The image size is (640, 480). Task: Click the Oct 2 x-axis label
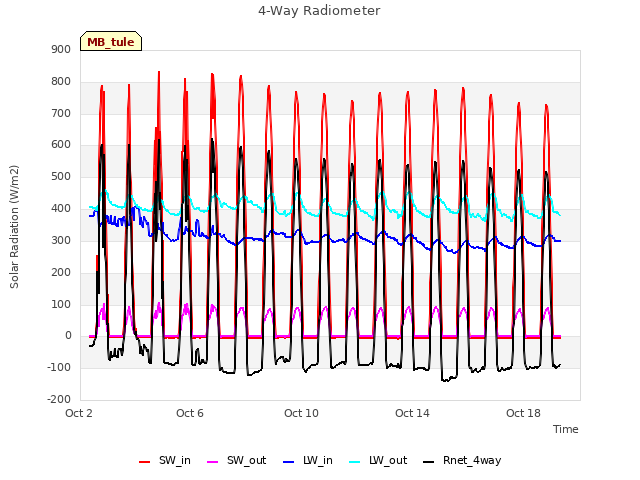(x=79, y=413)
